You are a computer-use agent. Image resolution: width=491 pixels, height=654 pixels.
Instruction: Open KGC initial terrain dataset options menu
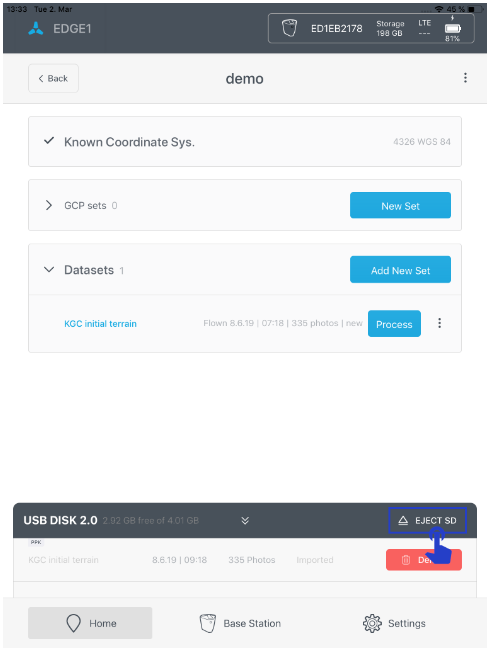pyautogui.click(x=439, y=323)
